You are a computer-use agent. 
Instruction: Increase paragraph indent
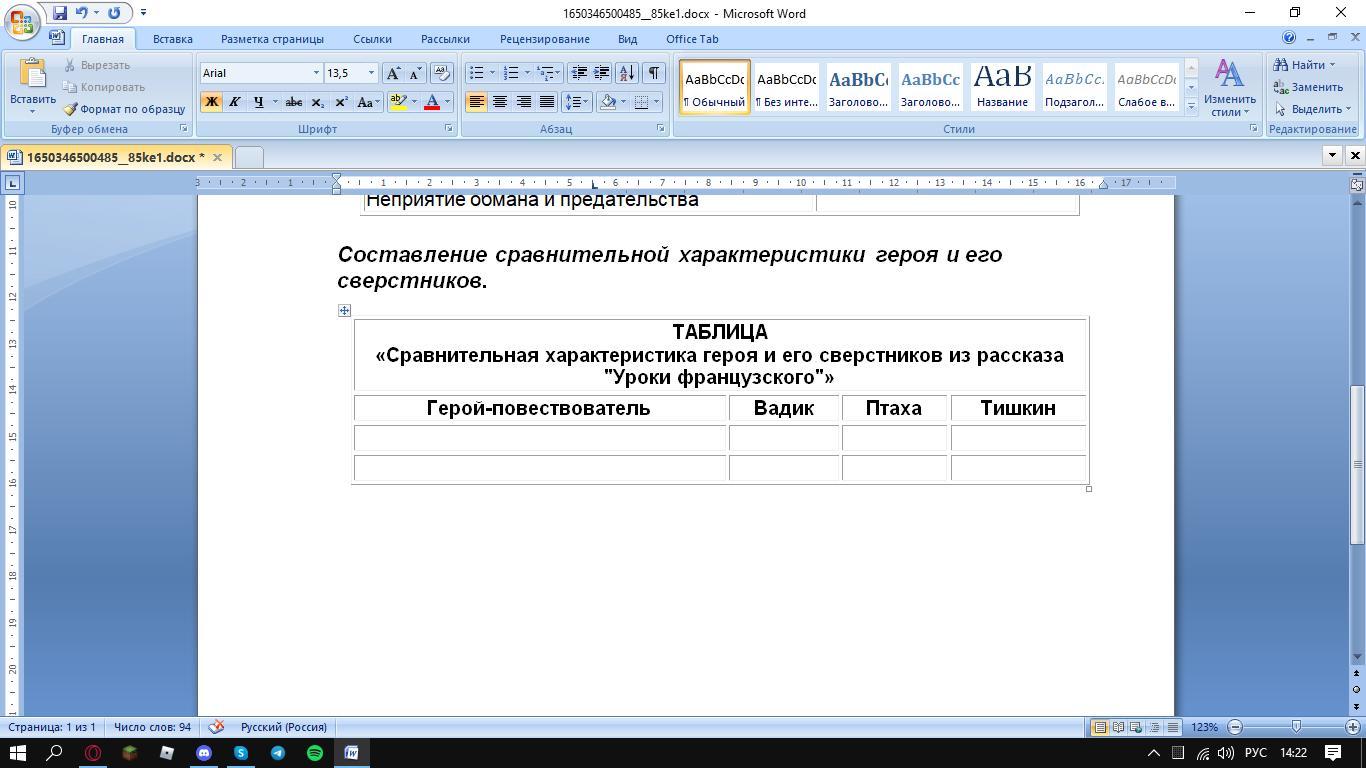tap(602, 73)
